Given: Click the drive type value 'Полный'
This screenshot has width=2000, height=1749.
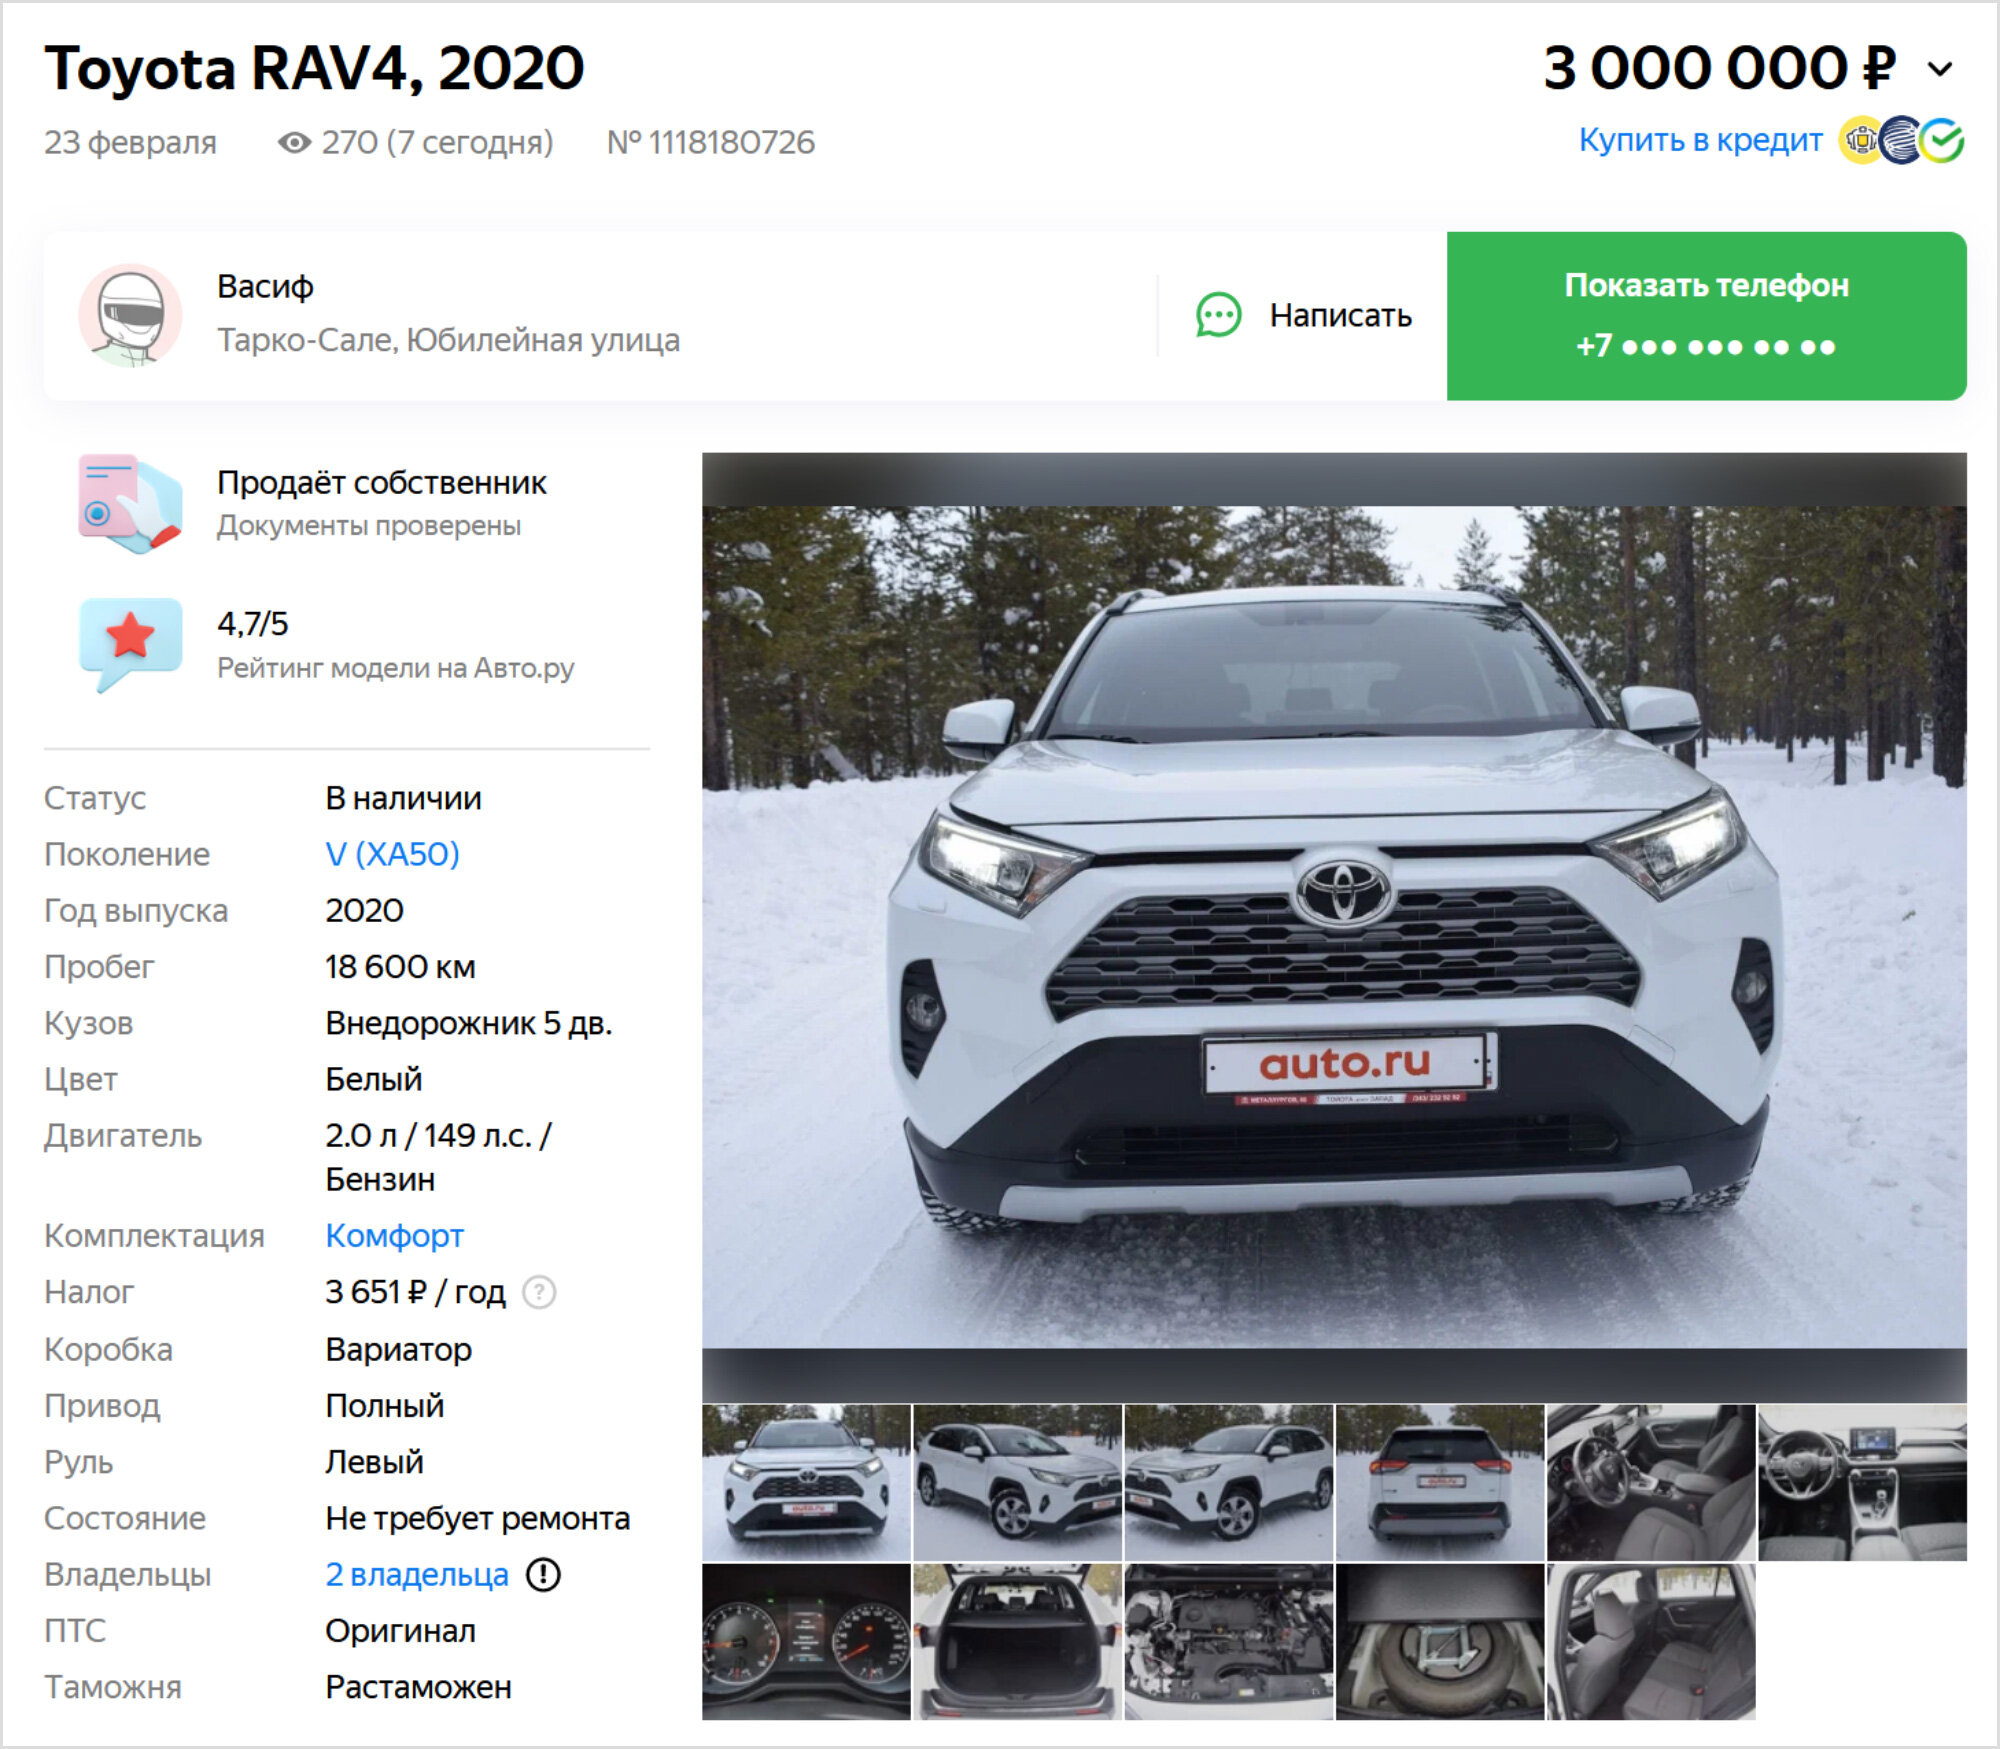Looking at the screenshot, I should coord(385,1406).
